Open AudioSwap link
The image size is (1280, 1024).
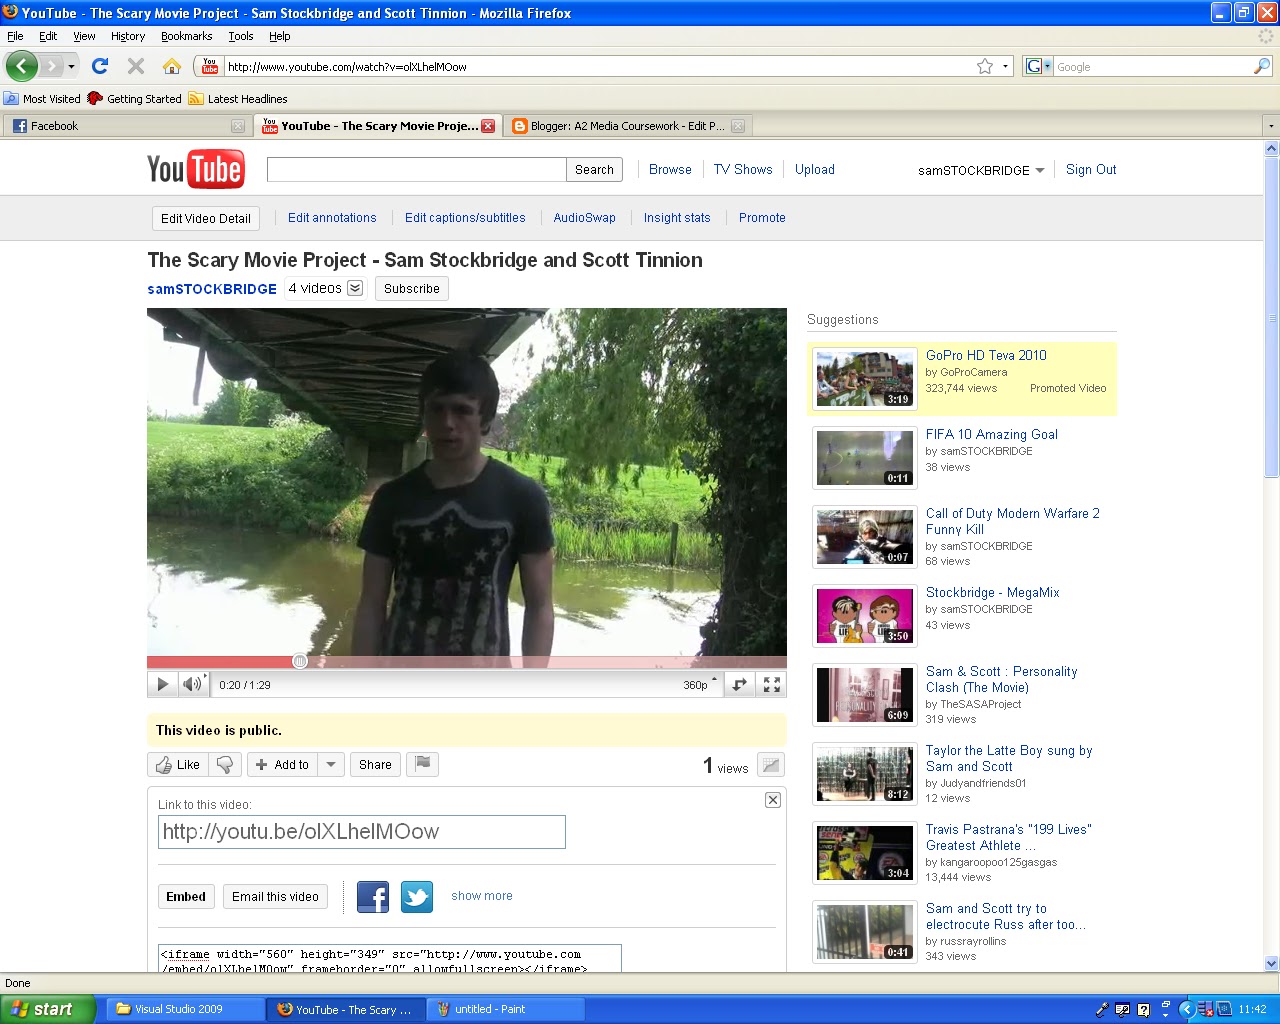[x=585, y=218]
